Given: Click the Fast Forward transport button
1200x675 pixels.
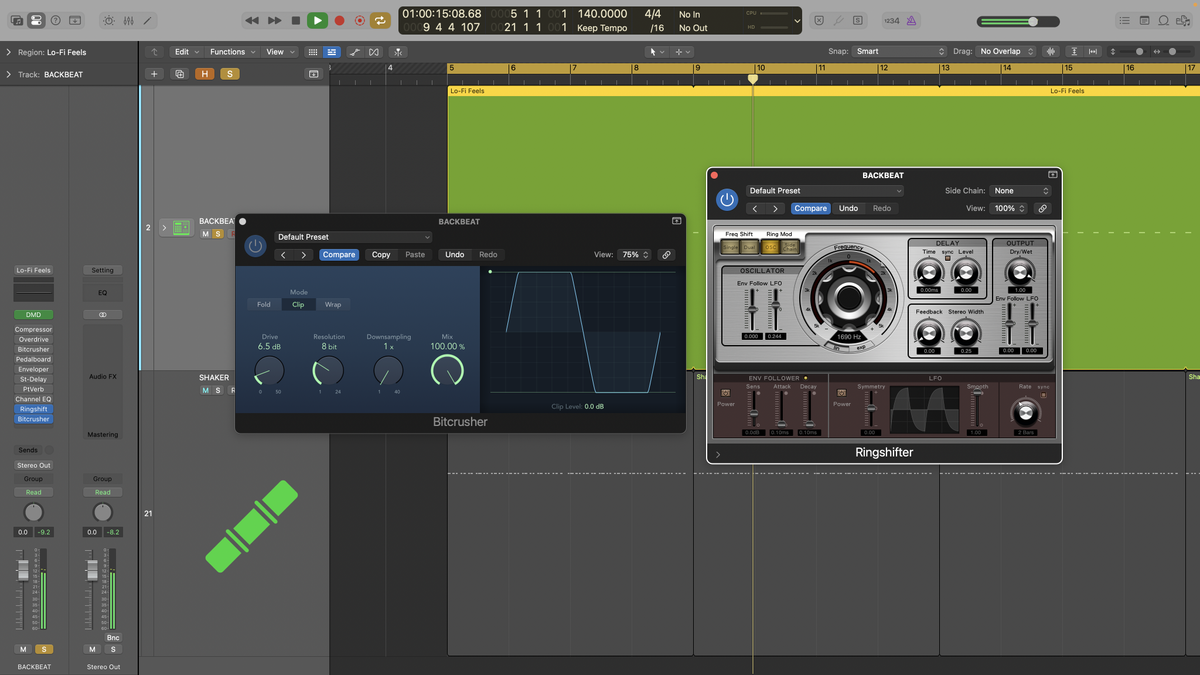Looking at the screenshot, I should pos(274,20).
